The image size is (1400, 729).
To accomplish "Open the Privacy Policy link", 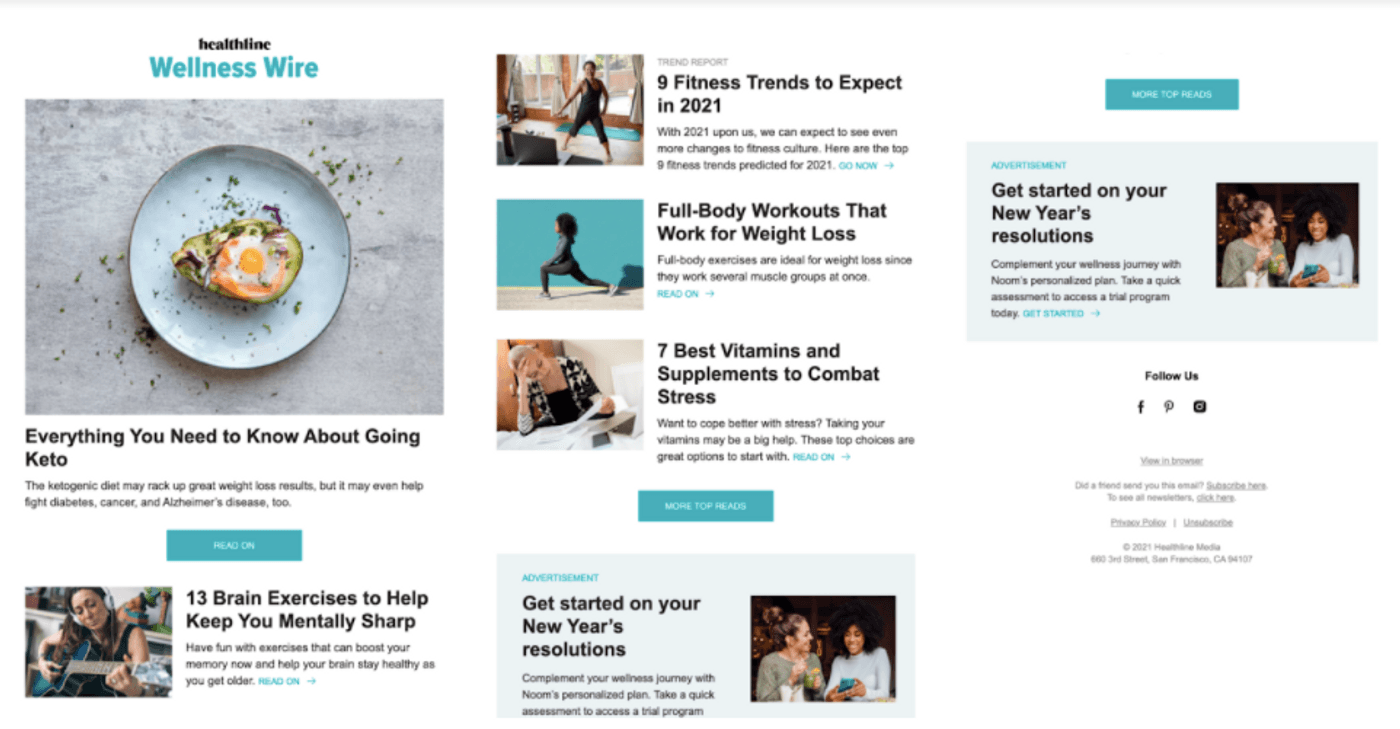I will coord(1138,523).
